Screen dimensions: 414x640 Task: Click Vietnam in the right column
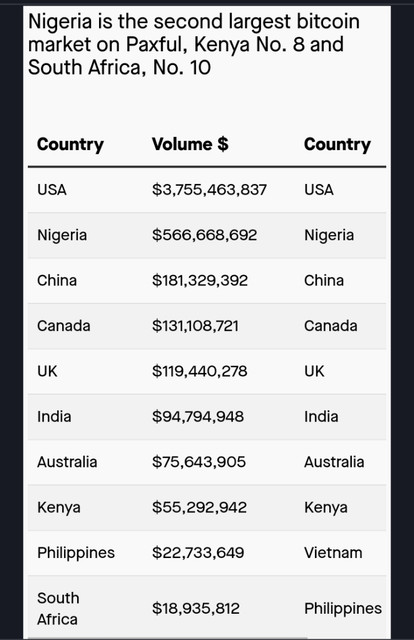click(x=333, y=553)
